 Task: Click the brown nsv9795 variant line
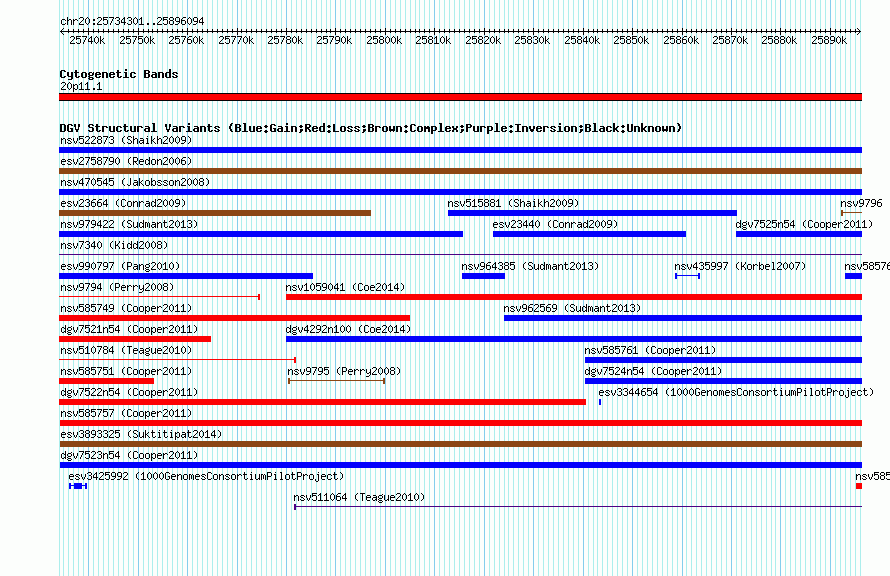tap(337, 381)
